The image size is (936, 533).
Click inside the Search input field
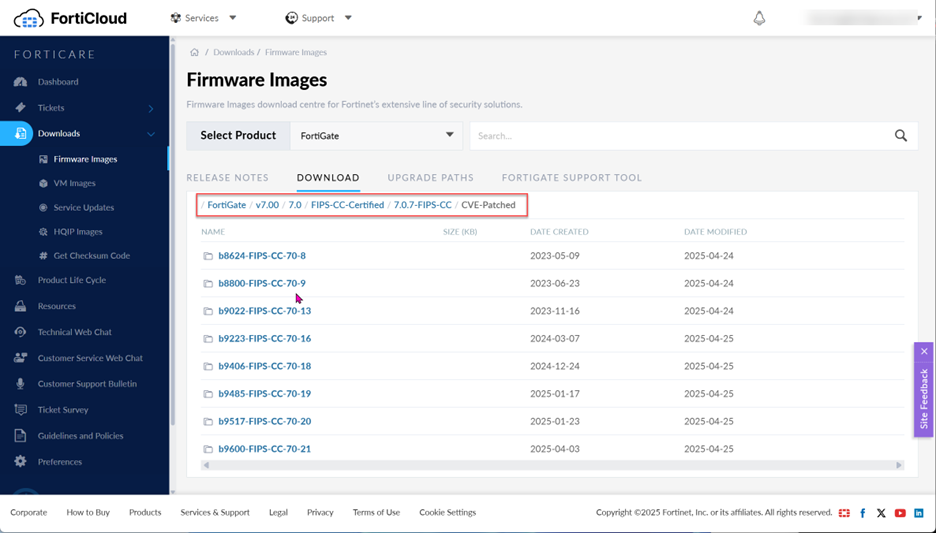coord(680,136)
